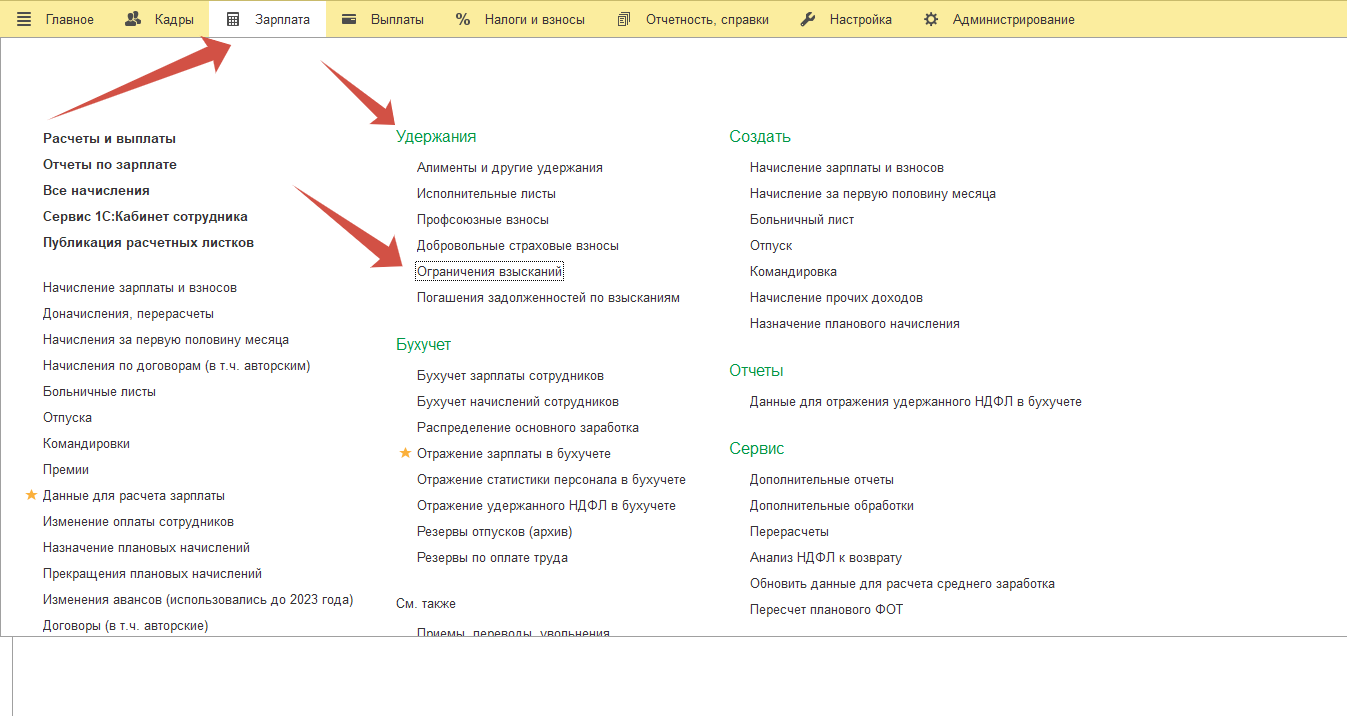Click the percent icon for Налоги и взносы
Screen dimensions: 1347x716
463,19
